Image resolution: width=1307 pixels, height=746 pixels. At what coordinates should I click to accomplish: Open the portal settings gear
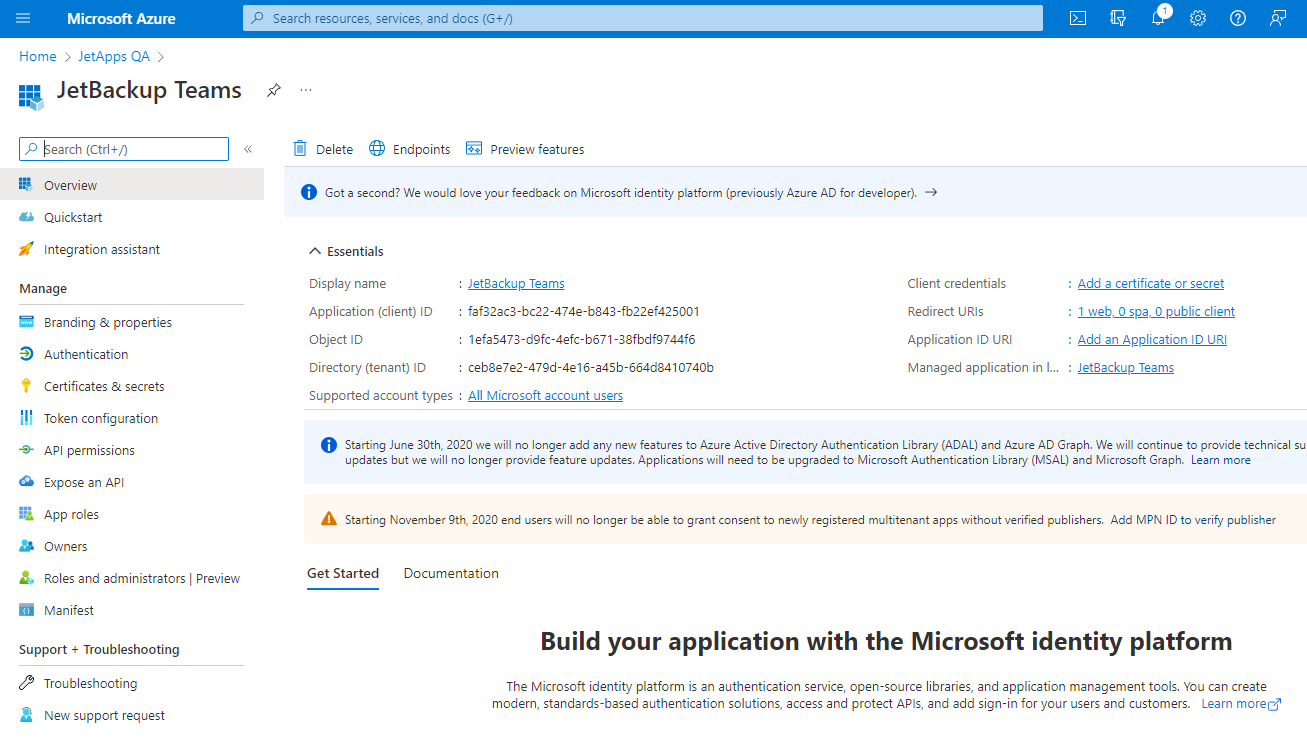(1198, 18)
